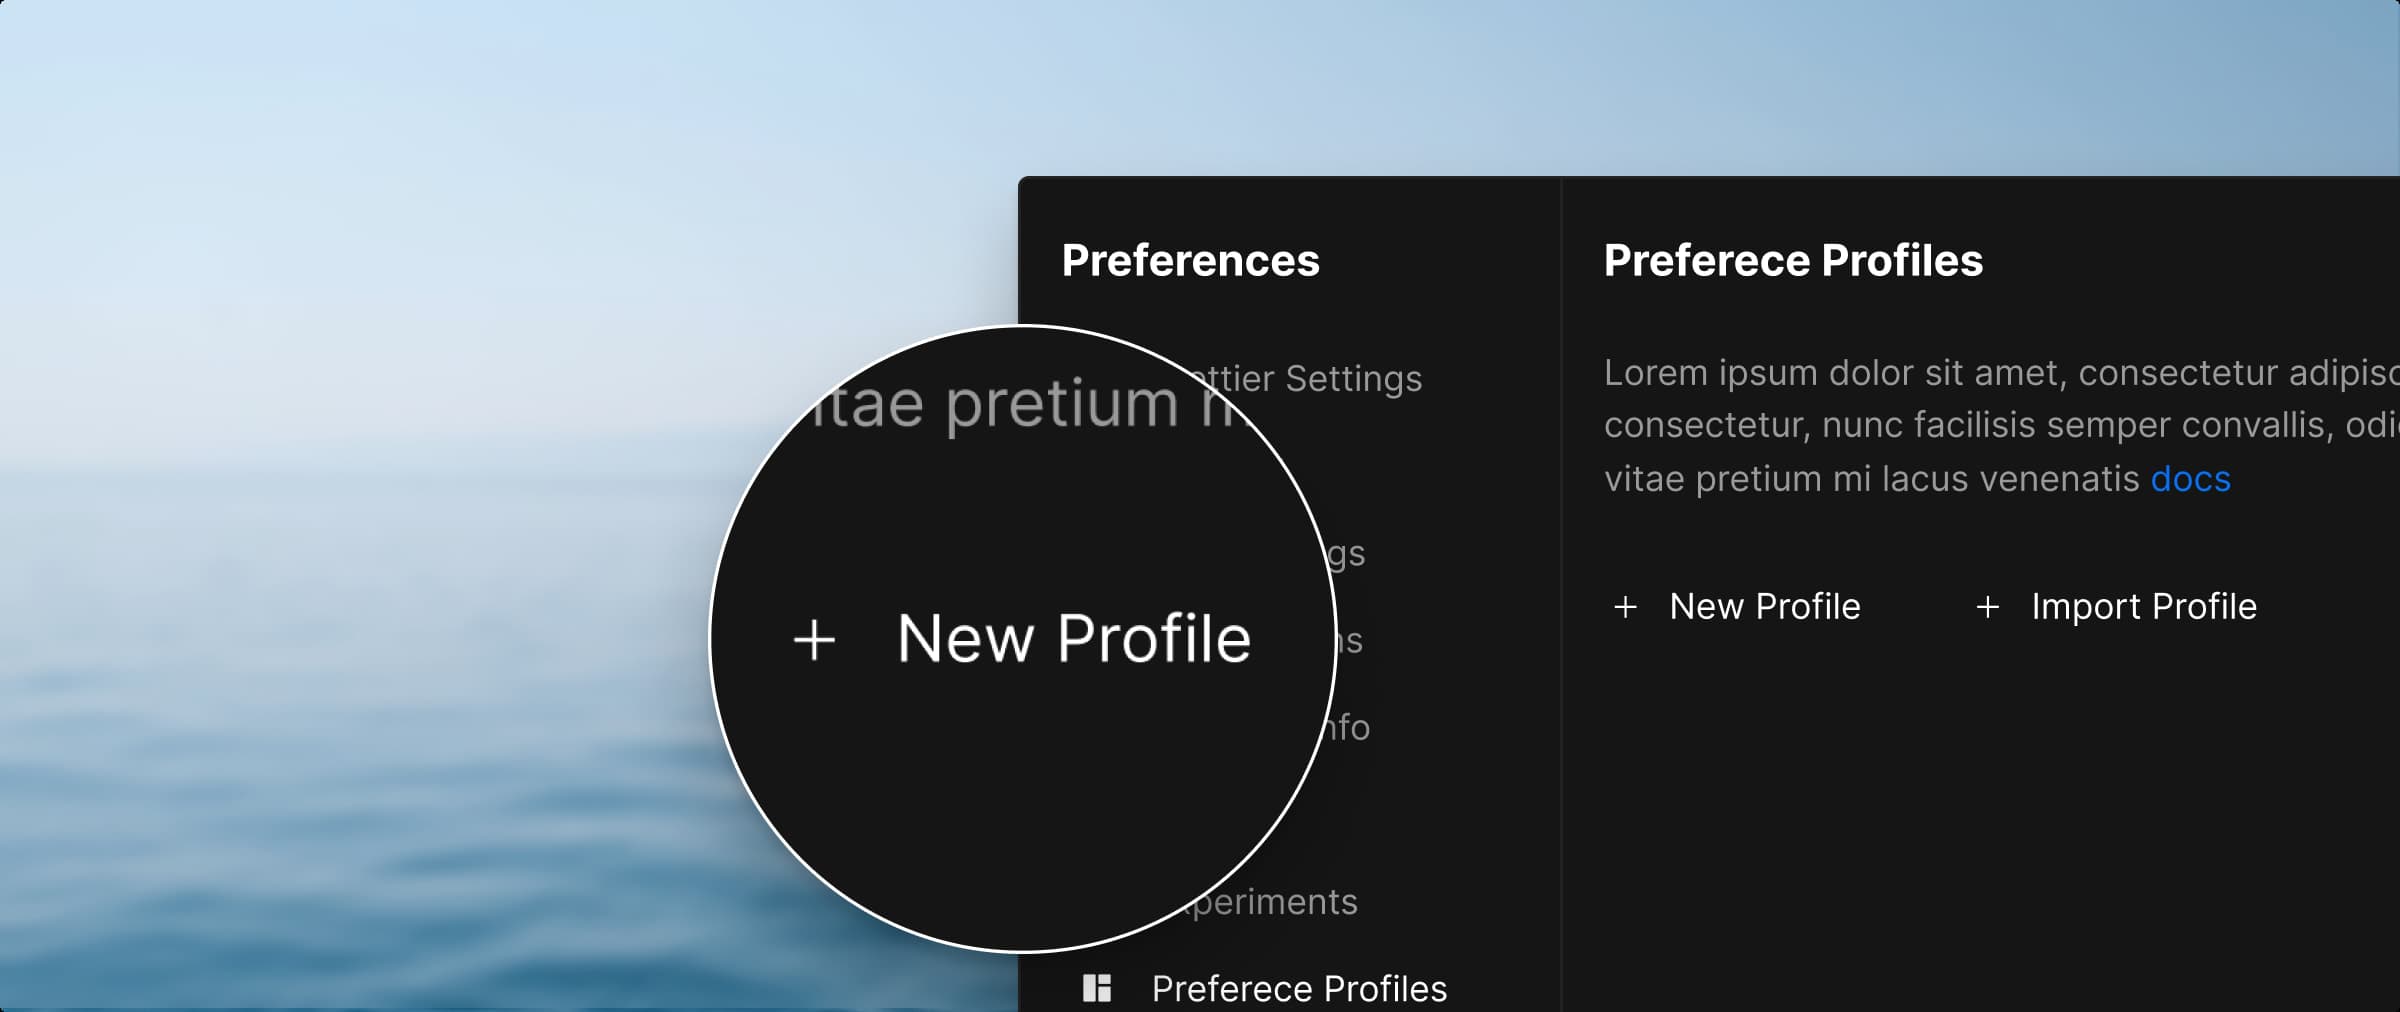Click the Lorem ipsum description text area
The width and height of the screenshot is (2400, 1012).
click(x=1950, y=425)
